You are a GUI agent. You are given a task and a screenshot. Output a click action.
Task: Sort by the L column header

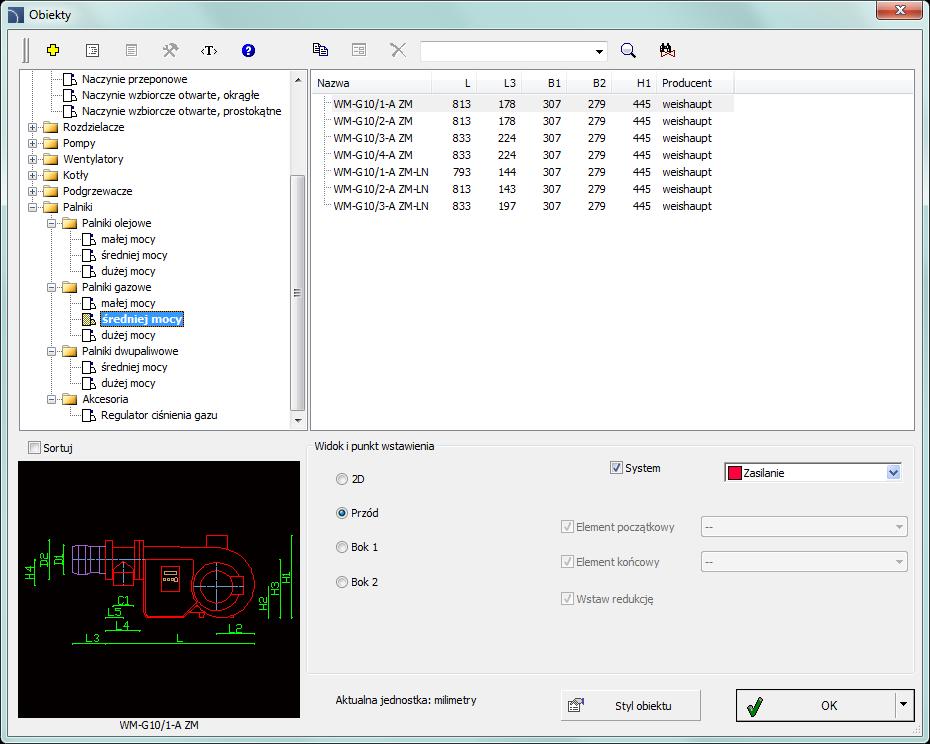(x=454, y=83)
